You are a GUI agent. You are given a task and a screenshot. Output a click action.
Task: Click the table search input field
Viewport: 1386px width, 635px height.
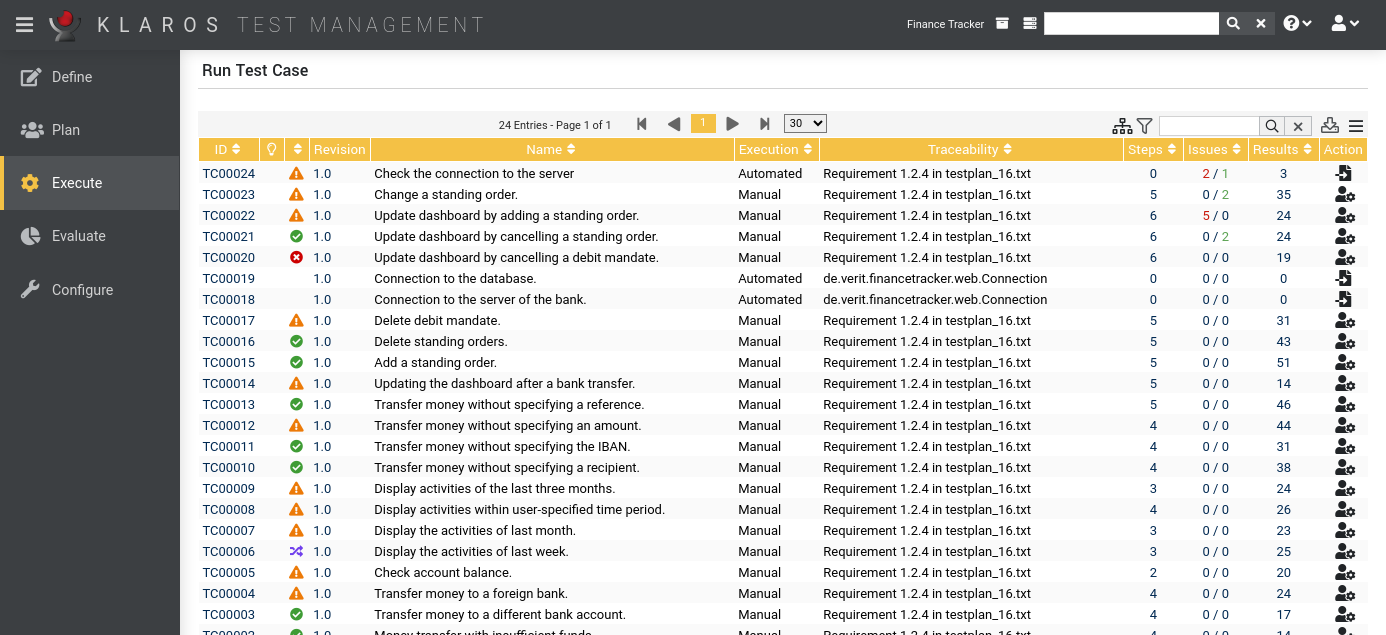tap(1208, 126)
